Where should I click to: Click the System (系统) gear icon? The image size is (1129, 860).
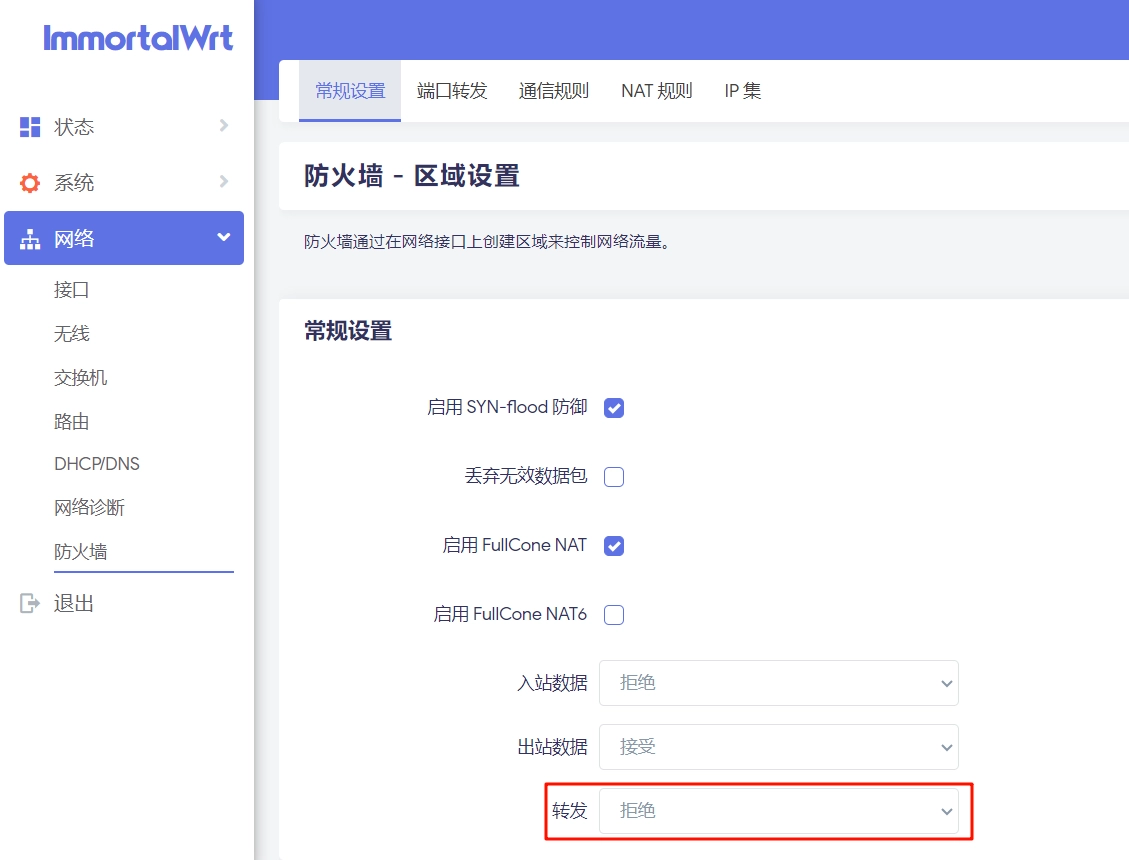point(30,182)
